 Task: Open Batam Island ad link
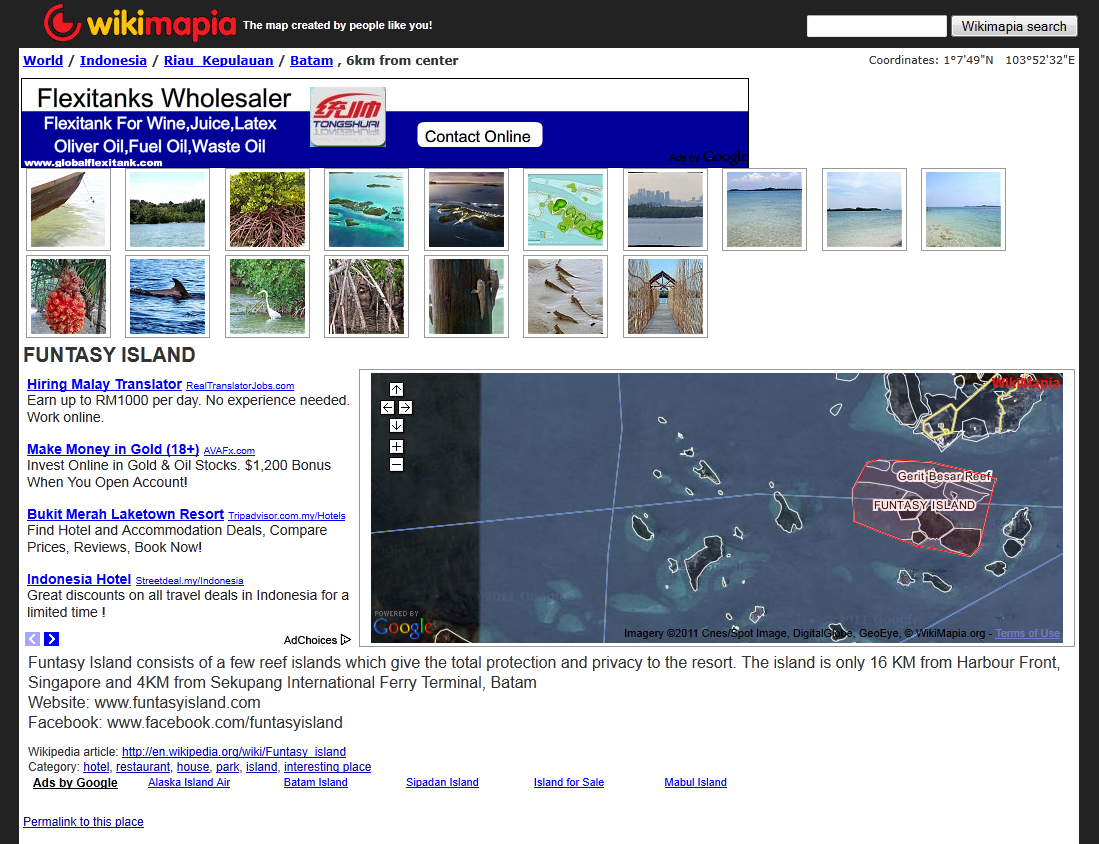(x=315, y=782)
